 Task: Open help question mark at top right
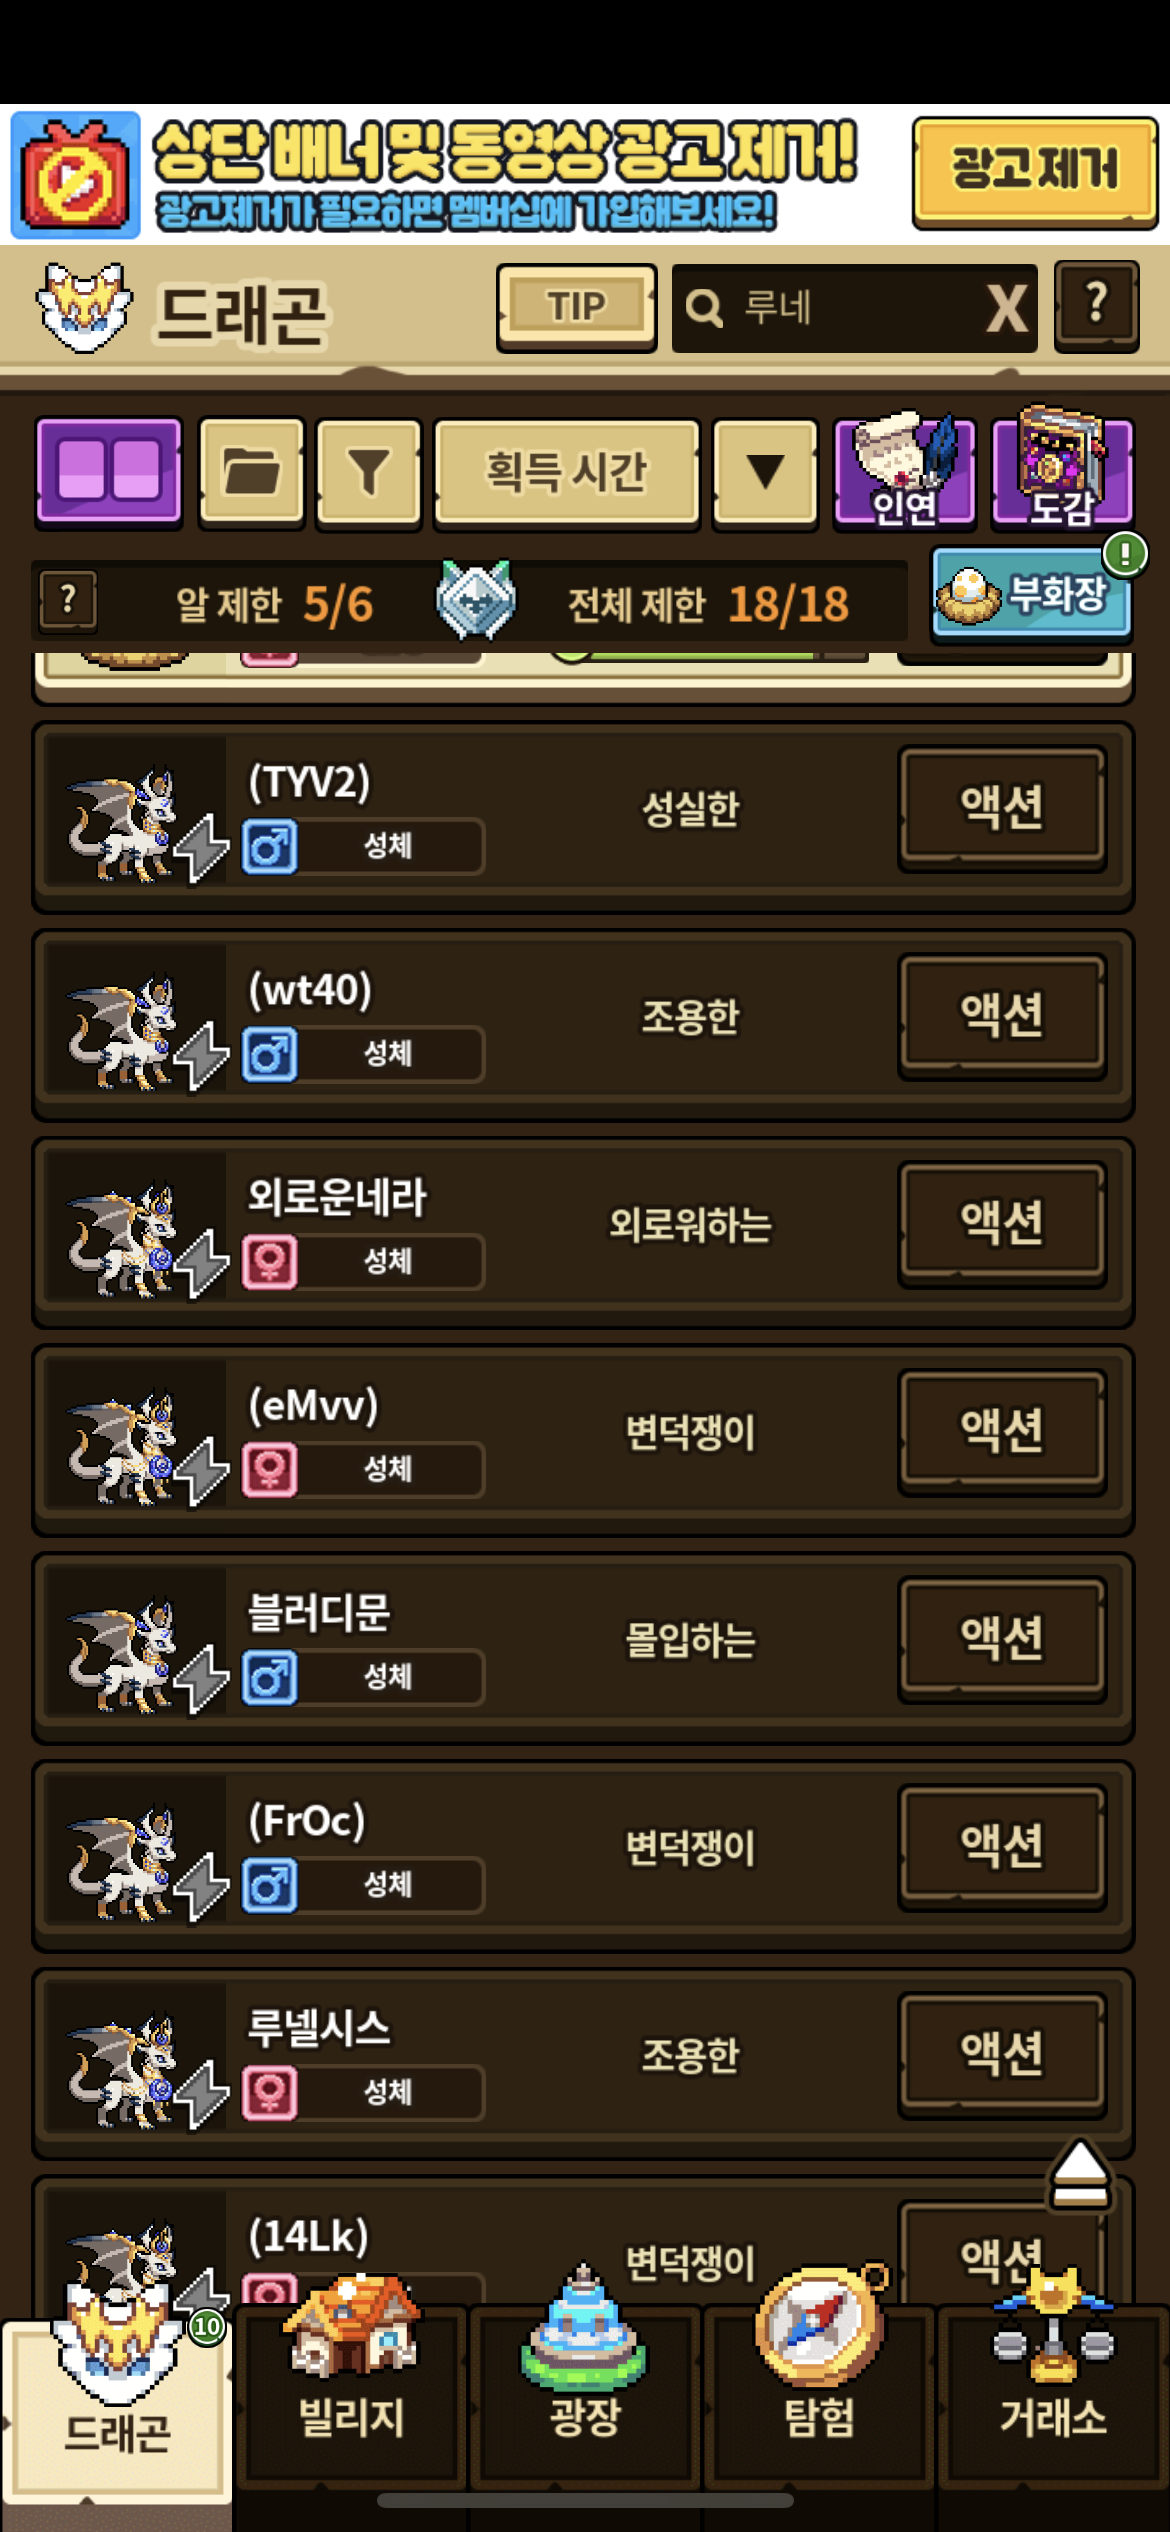click(x=1097, y=306)
